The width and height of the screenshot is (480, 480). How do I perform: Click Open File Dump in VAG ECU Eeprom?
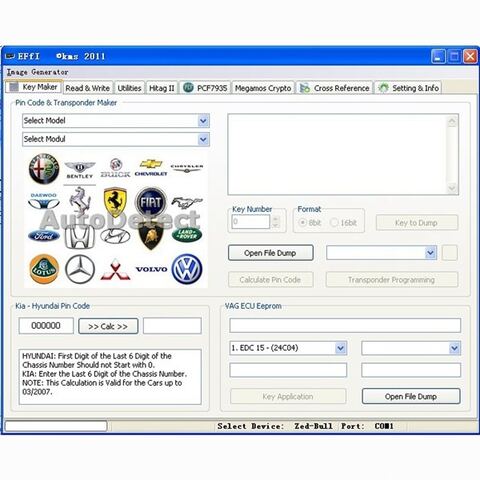411,396
